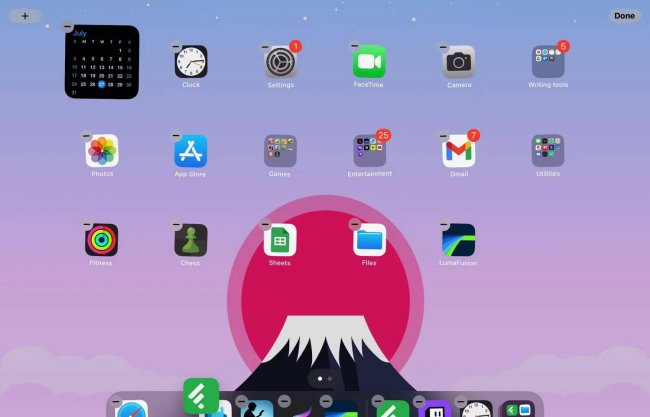This screenshot has height=417, width=650.
Task: Tap the Feedly icon hovering above the dock
Action: pyautogui.click(x=201, y=395)
